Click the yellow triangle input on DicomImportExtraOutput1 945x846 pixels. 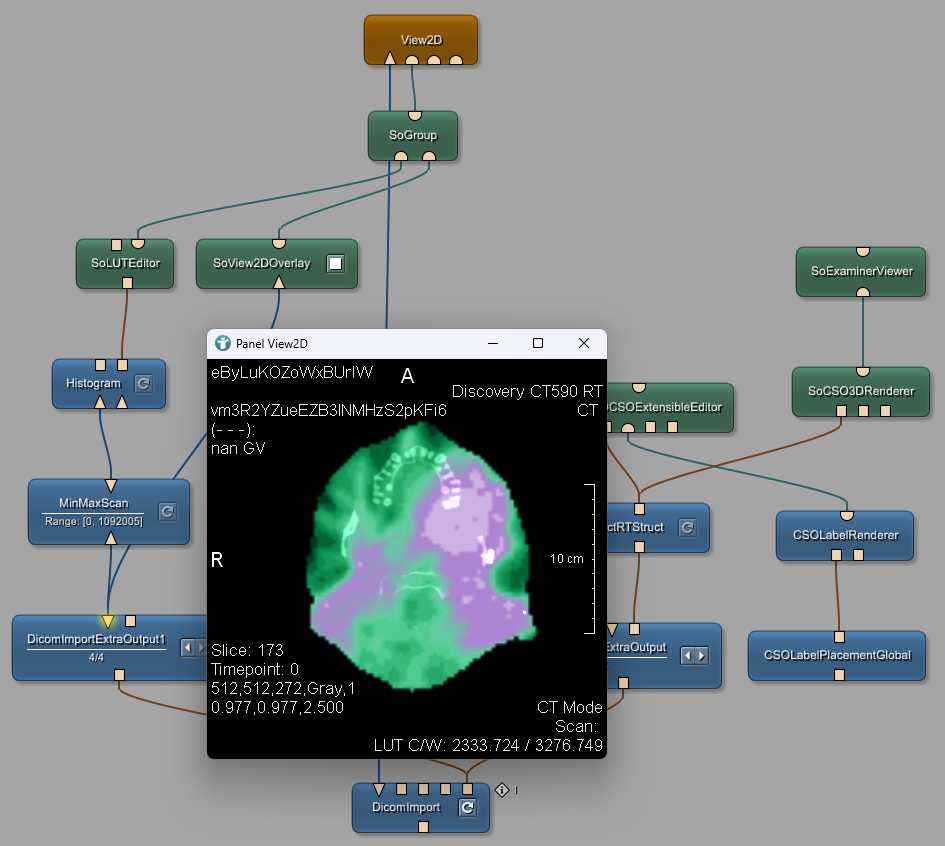(108, 621)
